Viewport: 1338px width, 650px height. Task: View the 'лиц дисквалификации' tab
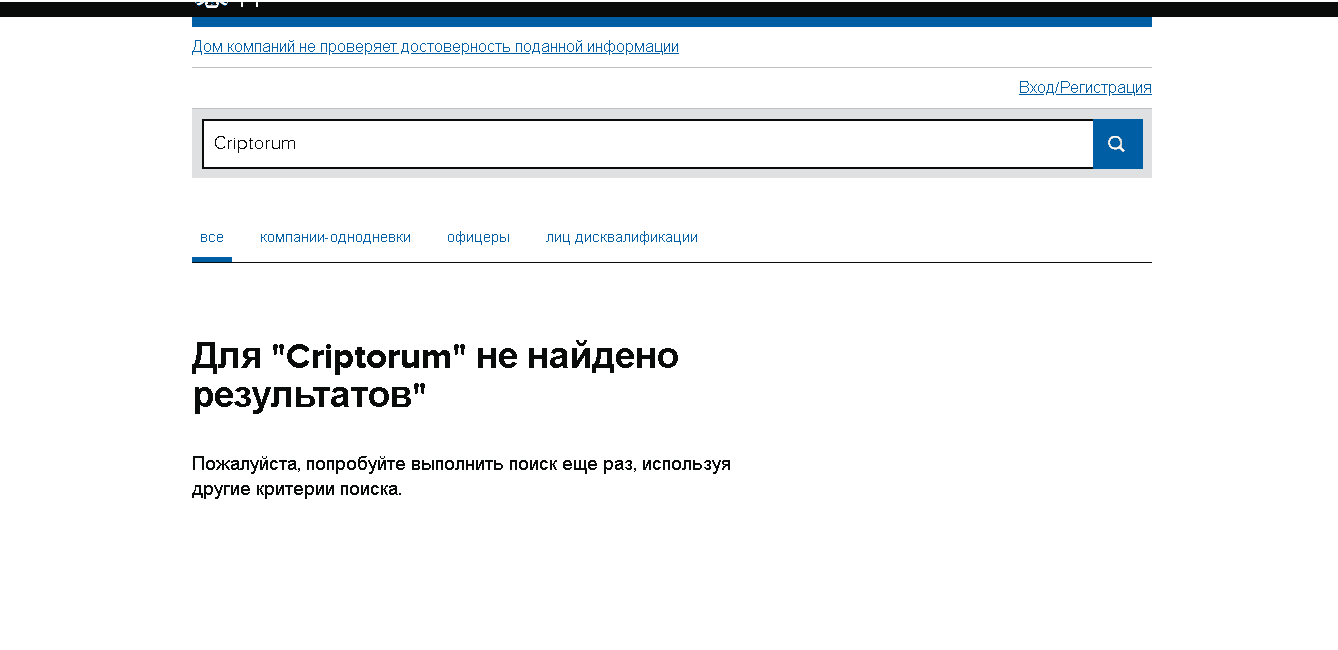[621, 237]
